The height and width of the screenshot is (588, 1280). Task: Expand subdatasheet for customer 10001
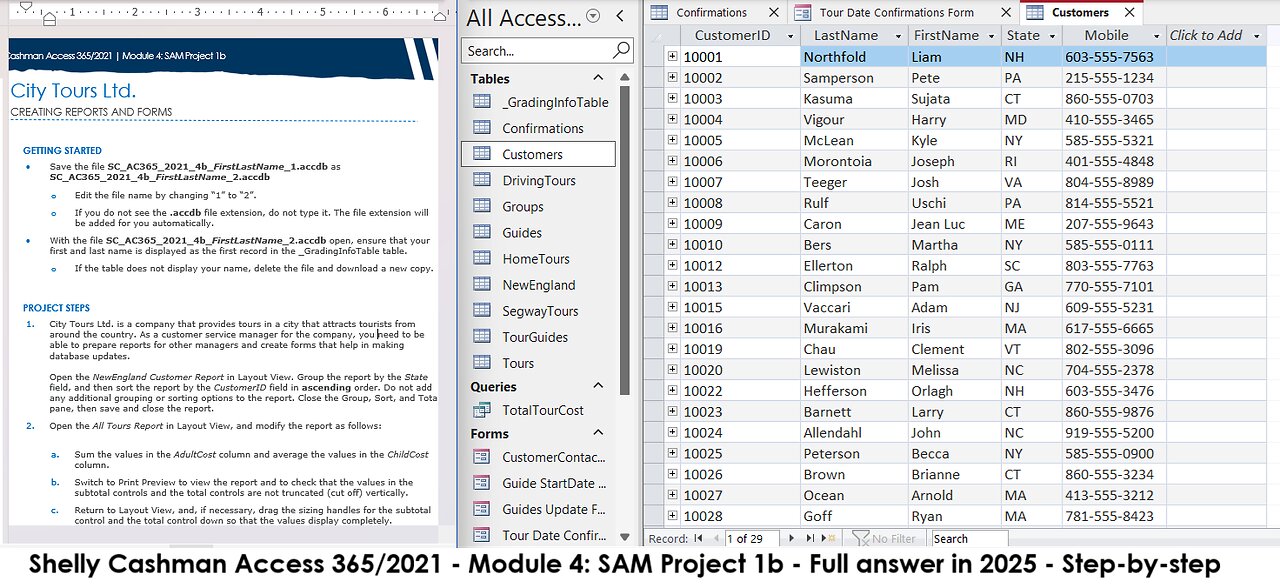tap(673, 57)
